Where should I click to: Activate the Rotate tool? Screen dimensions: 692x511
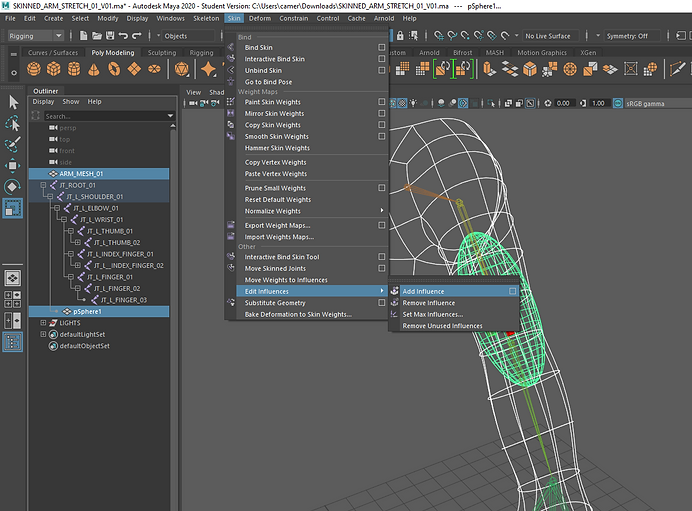tap(12, 187)
